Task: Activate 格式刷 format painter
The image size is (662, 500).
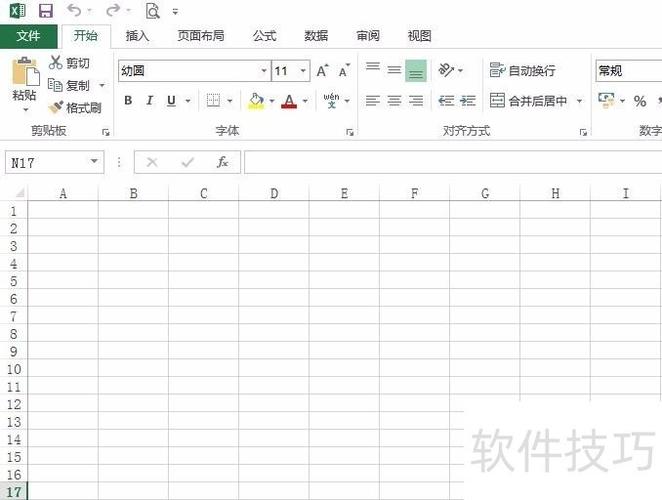Action: coord(75,108)
